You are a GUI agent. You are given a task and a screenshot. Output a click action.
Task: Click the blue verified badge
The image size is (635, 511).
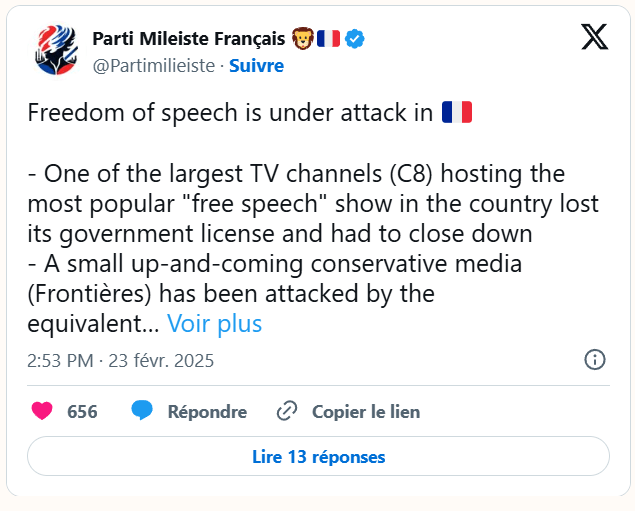[355, 39]
